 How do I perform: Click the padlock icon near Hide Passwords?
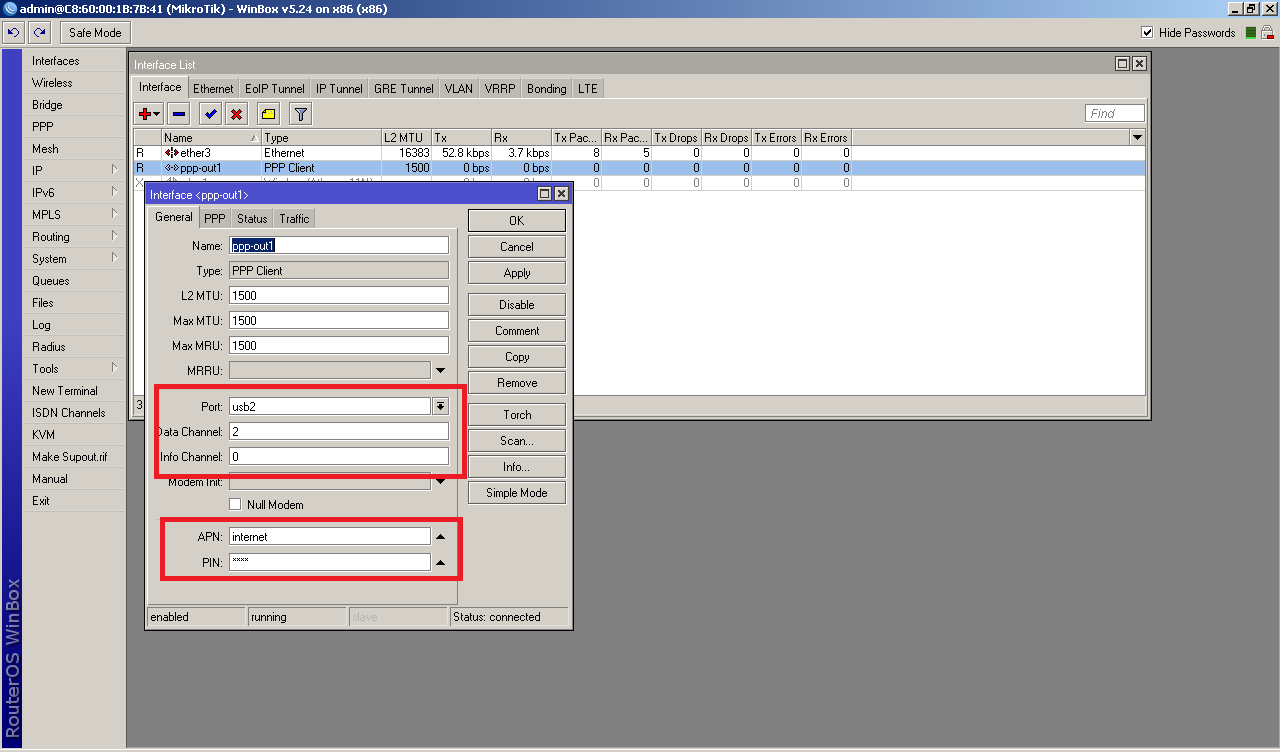[1267, 33]
